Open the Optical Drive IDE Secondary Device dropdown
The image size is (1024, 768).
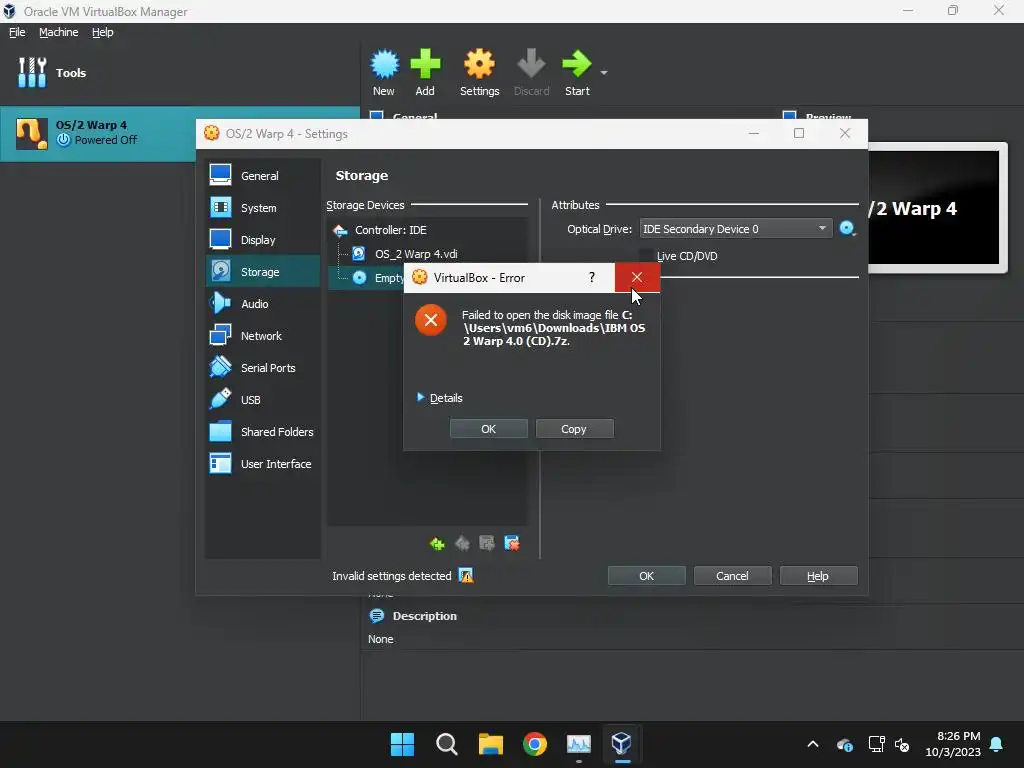(x=735, y=229)
